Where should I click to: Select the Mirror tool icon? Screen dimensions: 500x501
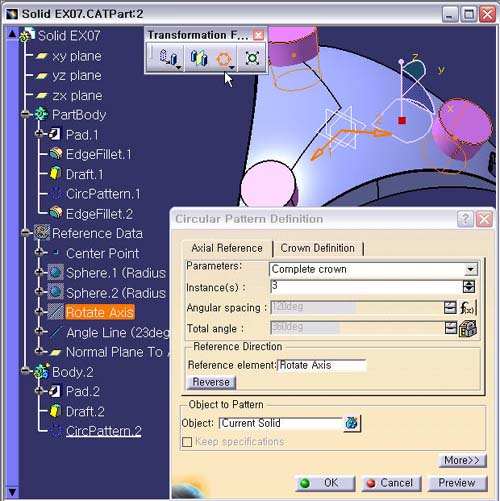(x=199, y=58)
